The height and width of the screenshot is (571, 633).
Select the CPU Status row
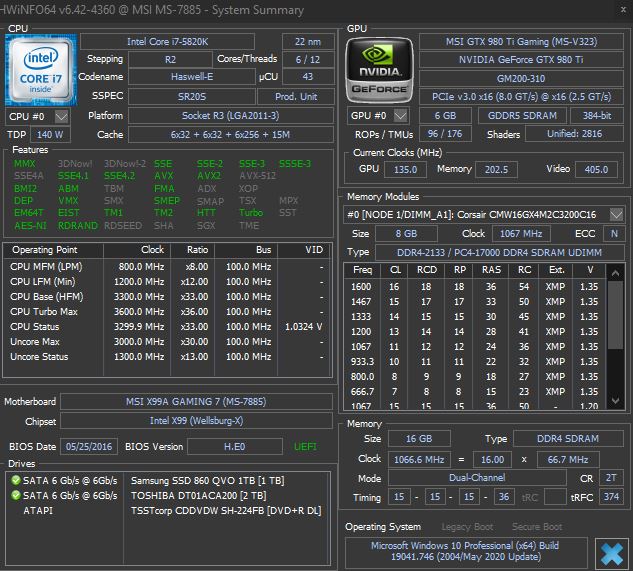pos(167,326)
